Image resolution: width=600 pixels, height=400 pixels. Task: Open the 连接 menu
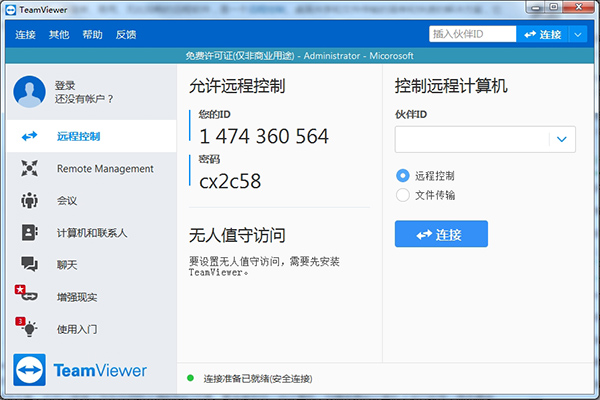(x=25, y=35)
